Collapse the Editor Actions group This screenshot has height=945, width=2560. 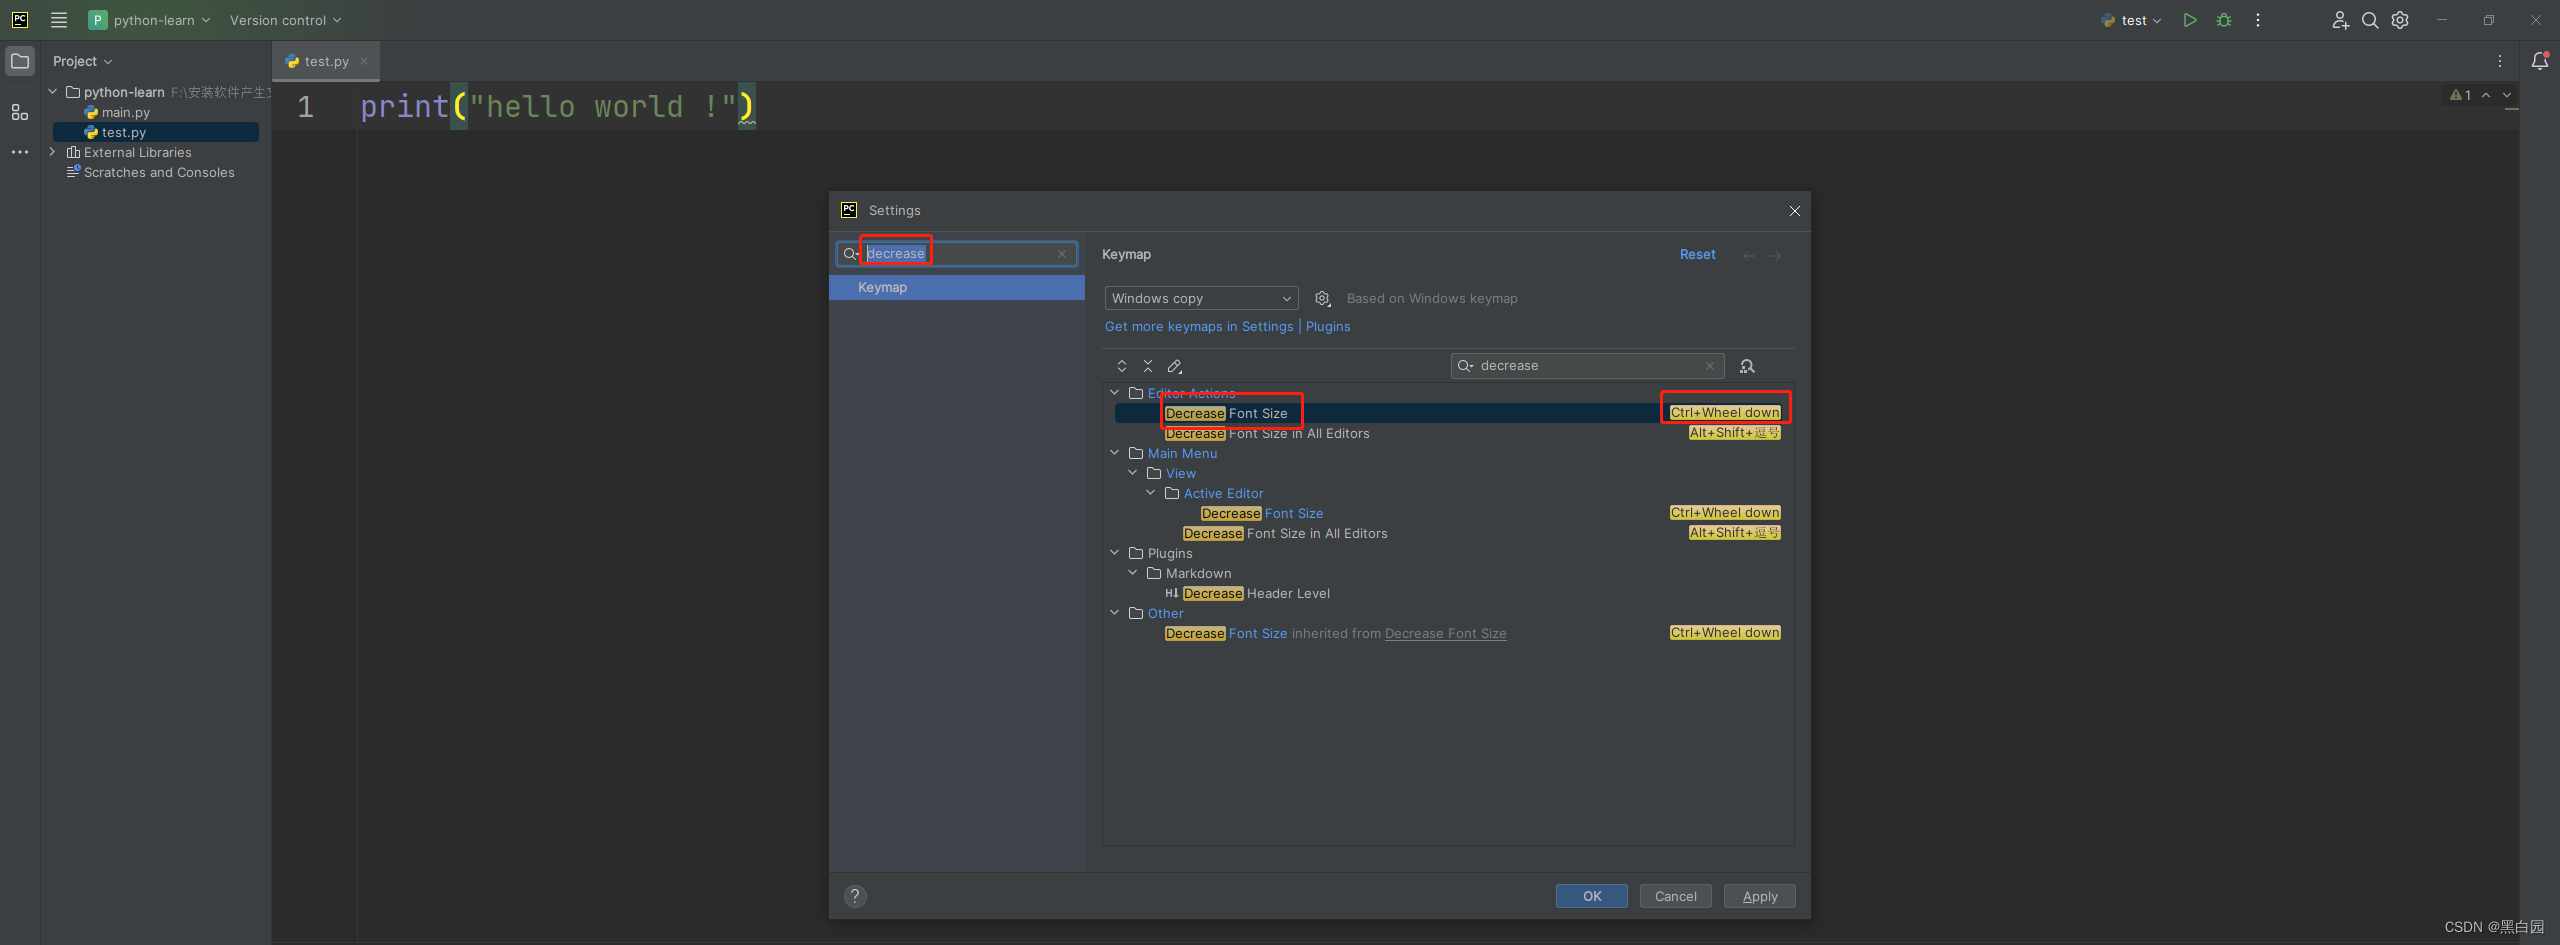(1115, 393)
